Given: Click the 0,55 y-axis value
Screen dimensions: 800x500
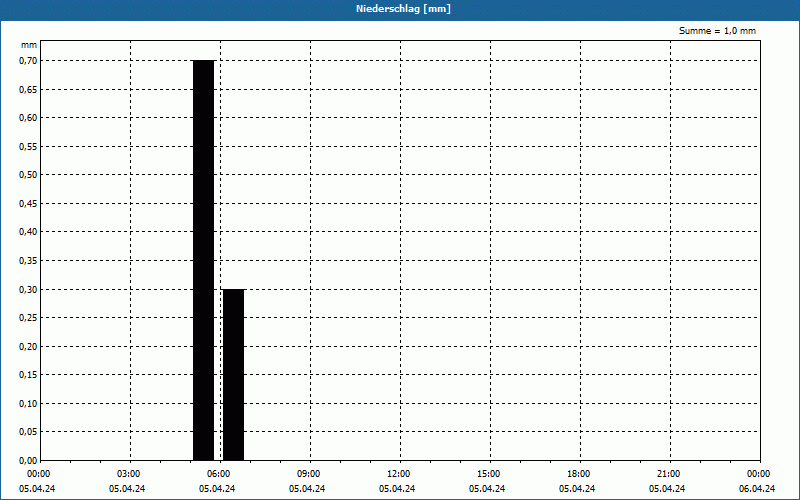Looking at the screenshot, I should point(28,146).
